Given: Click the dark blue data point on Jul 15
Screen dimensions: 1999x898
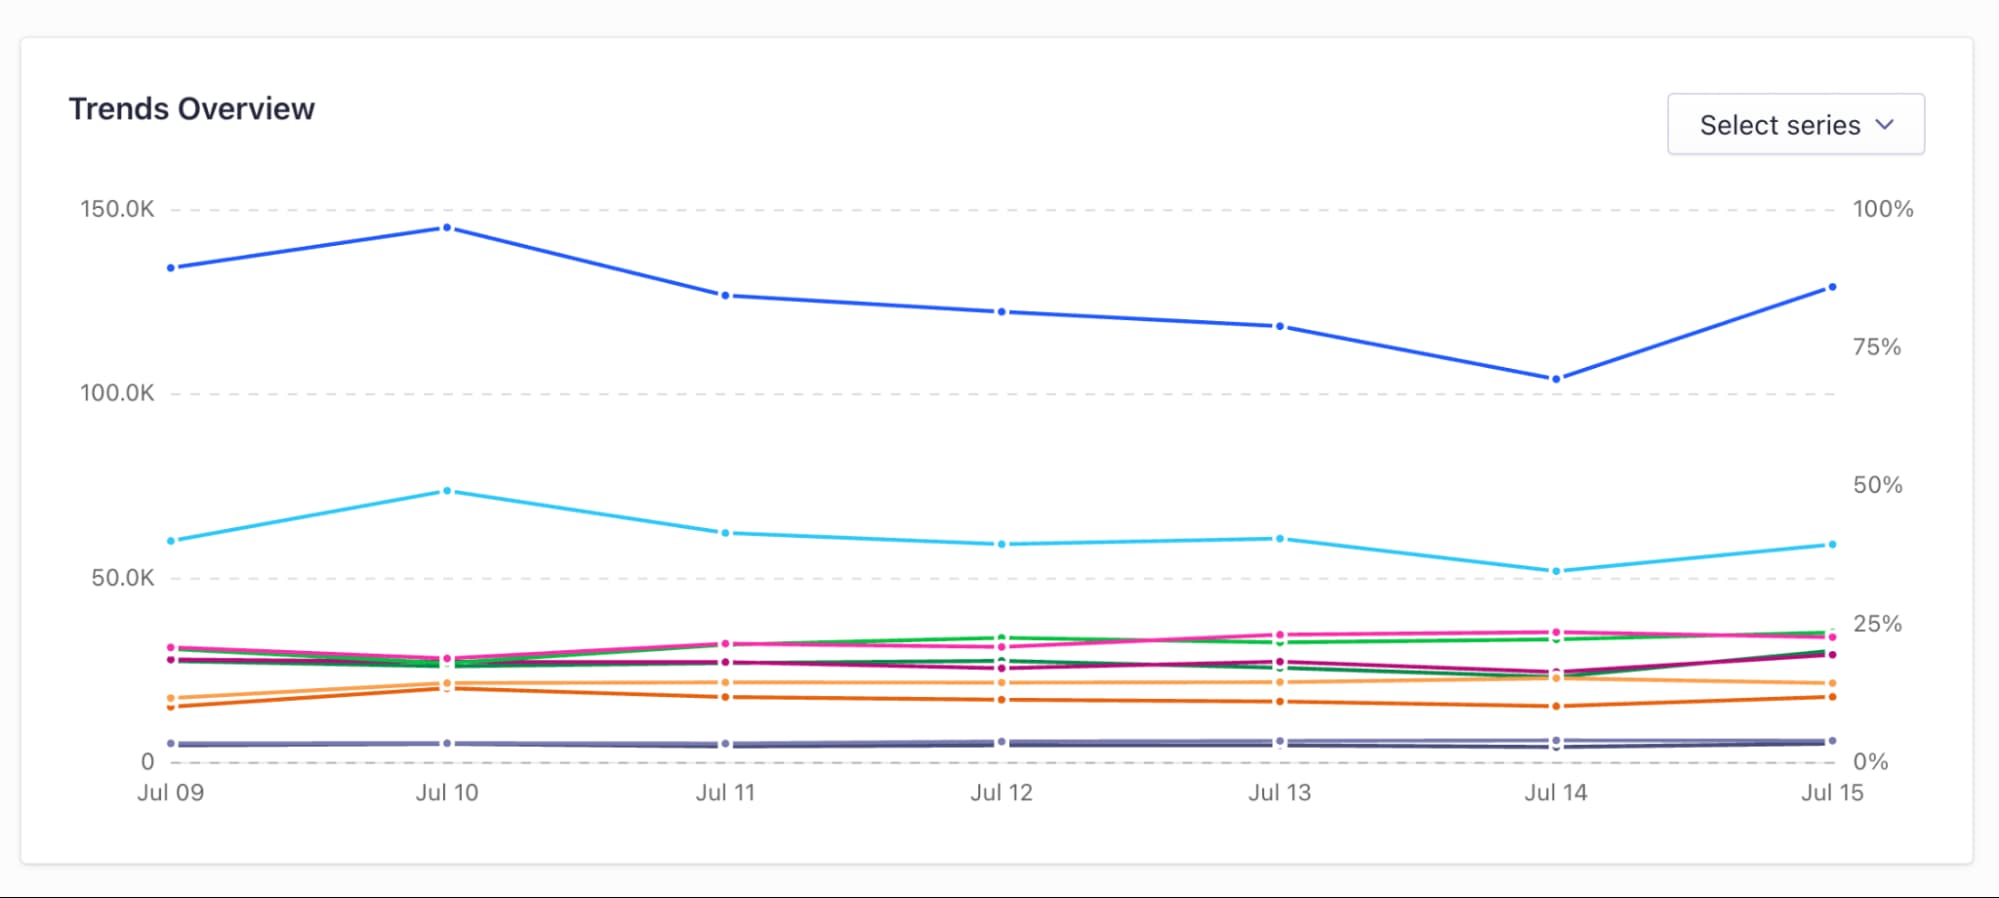Looking at the screenshot, I should pyautogui.click(x=1831, y=287).
